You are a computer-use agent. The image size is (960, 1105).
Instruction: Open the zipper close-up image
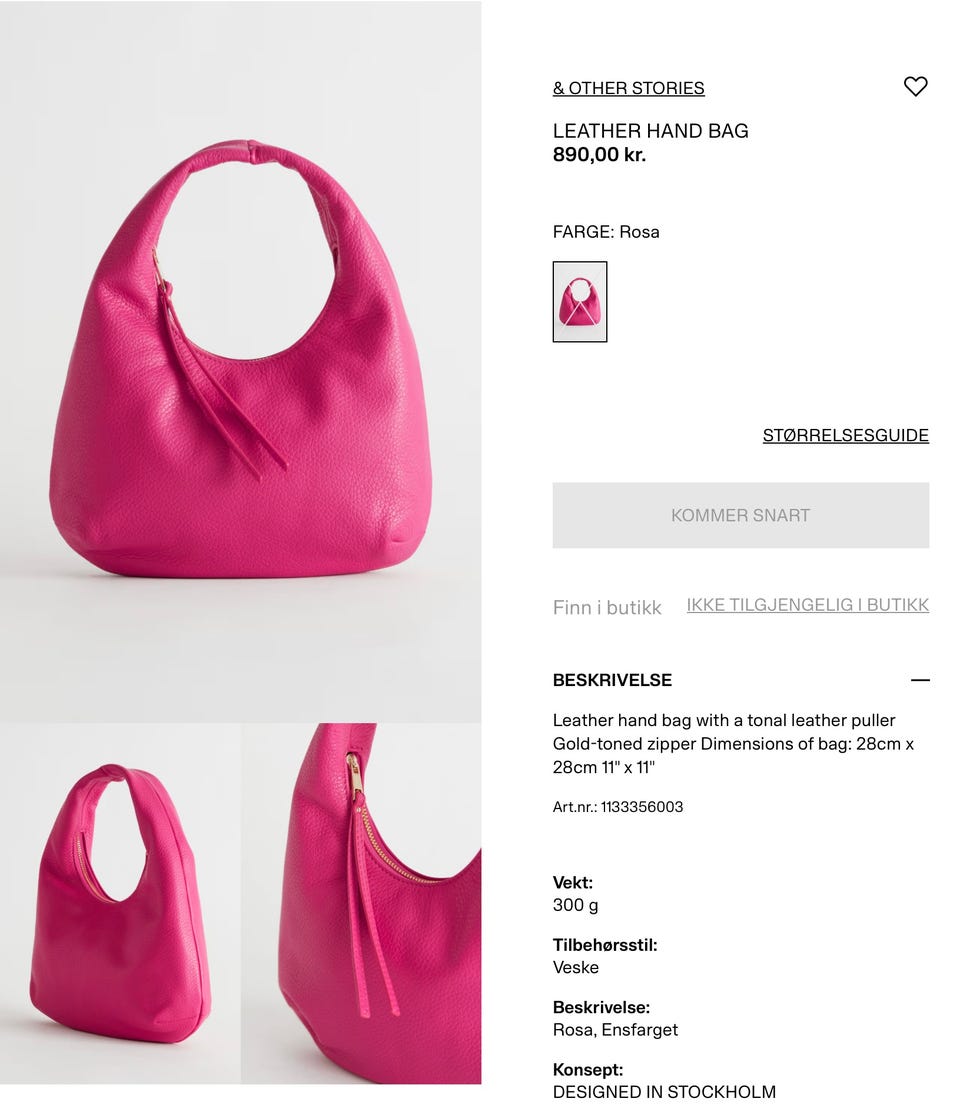click(x=362, y=903)
